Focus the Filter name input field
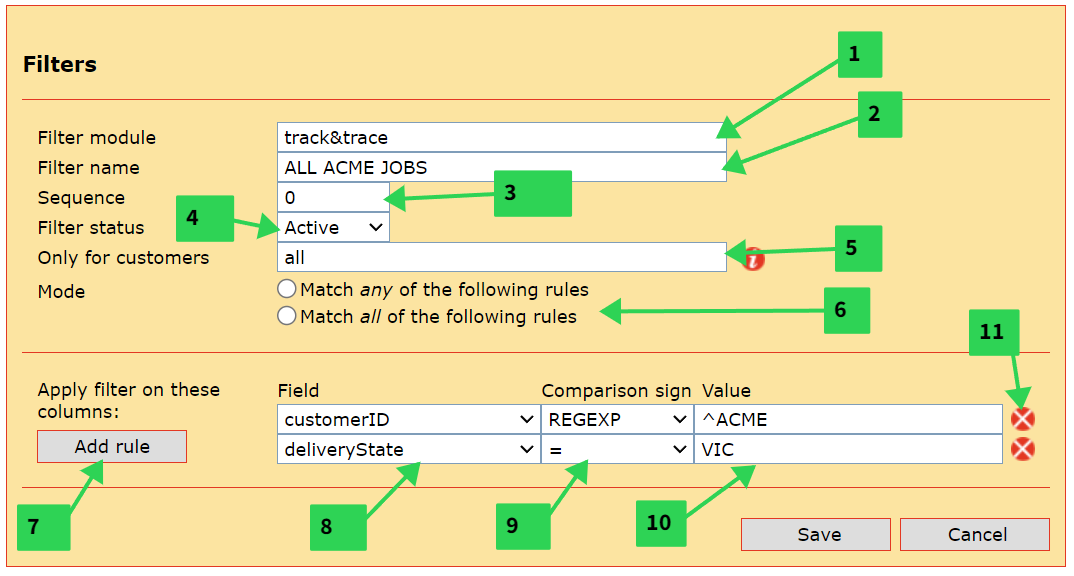Viewport: 1074px width, 576px height. pyautogui.click(x=501, y=167)
